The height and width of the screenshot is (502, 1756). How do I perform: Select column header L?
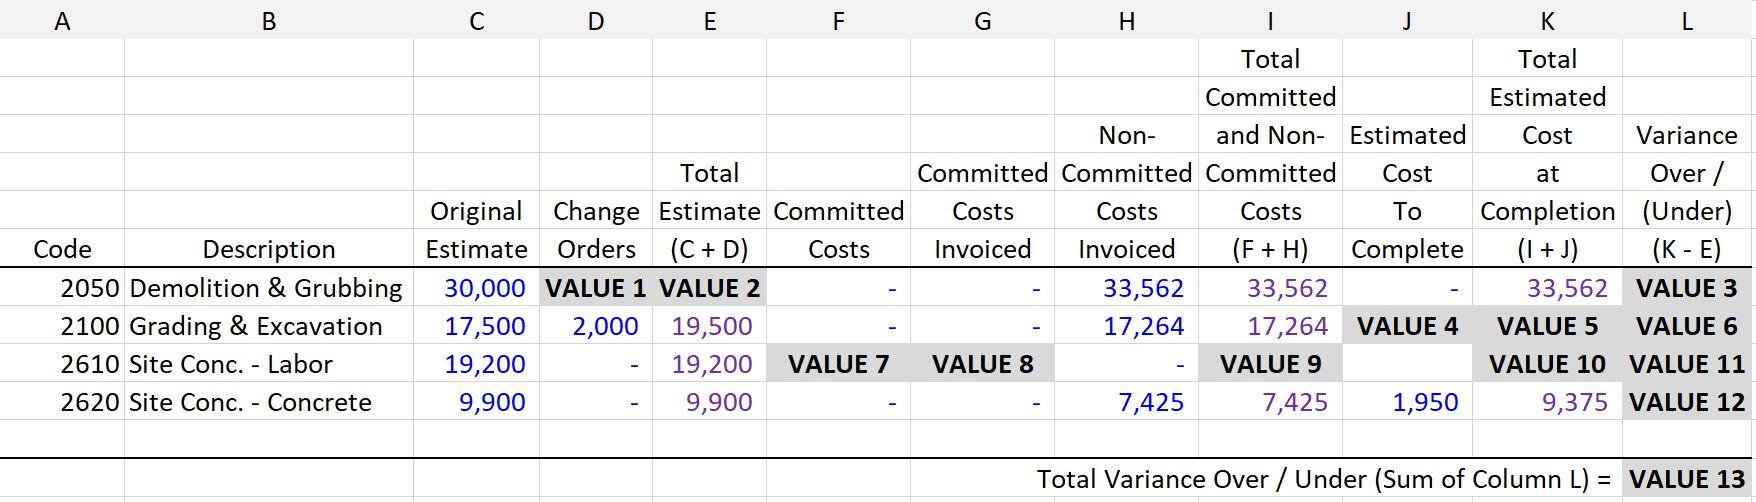coord(1688,20)
